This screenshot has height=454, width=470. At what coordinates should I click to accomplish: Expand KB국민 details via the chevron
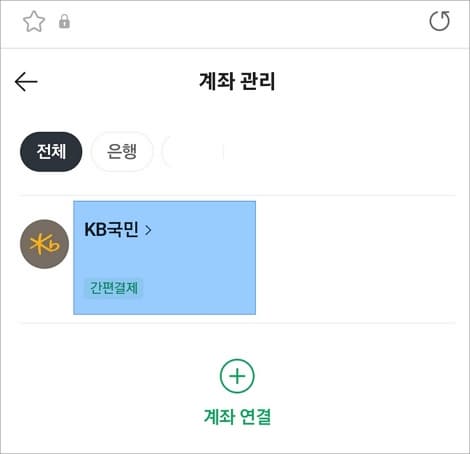pos(148,230)
